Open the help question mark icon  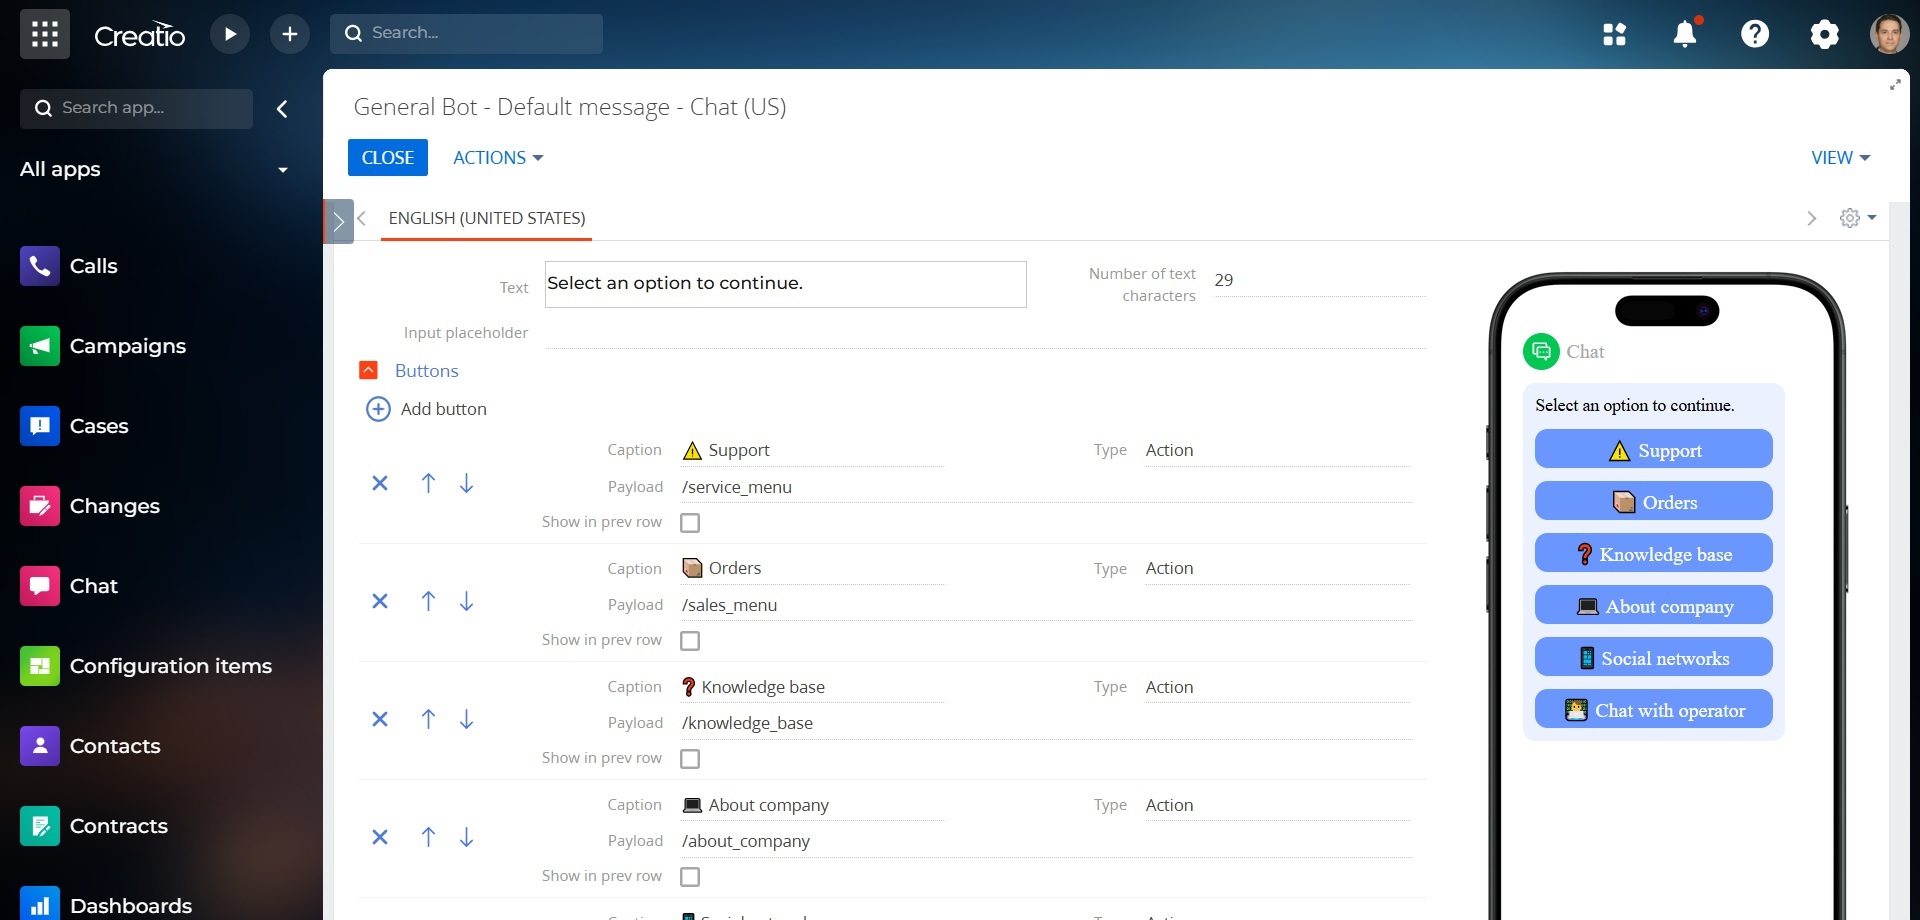(x=1755, y=34)
